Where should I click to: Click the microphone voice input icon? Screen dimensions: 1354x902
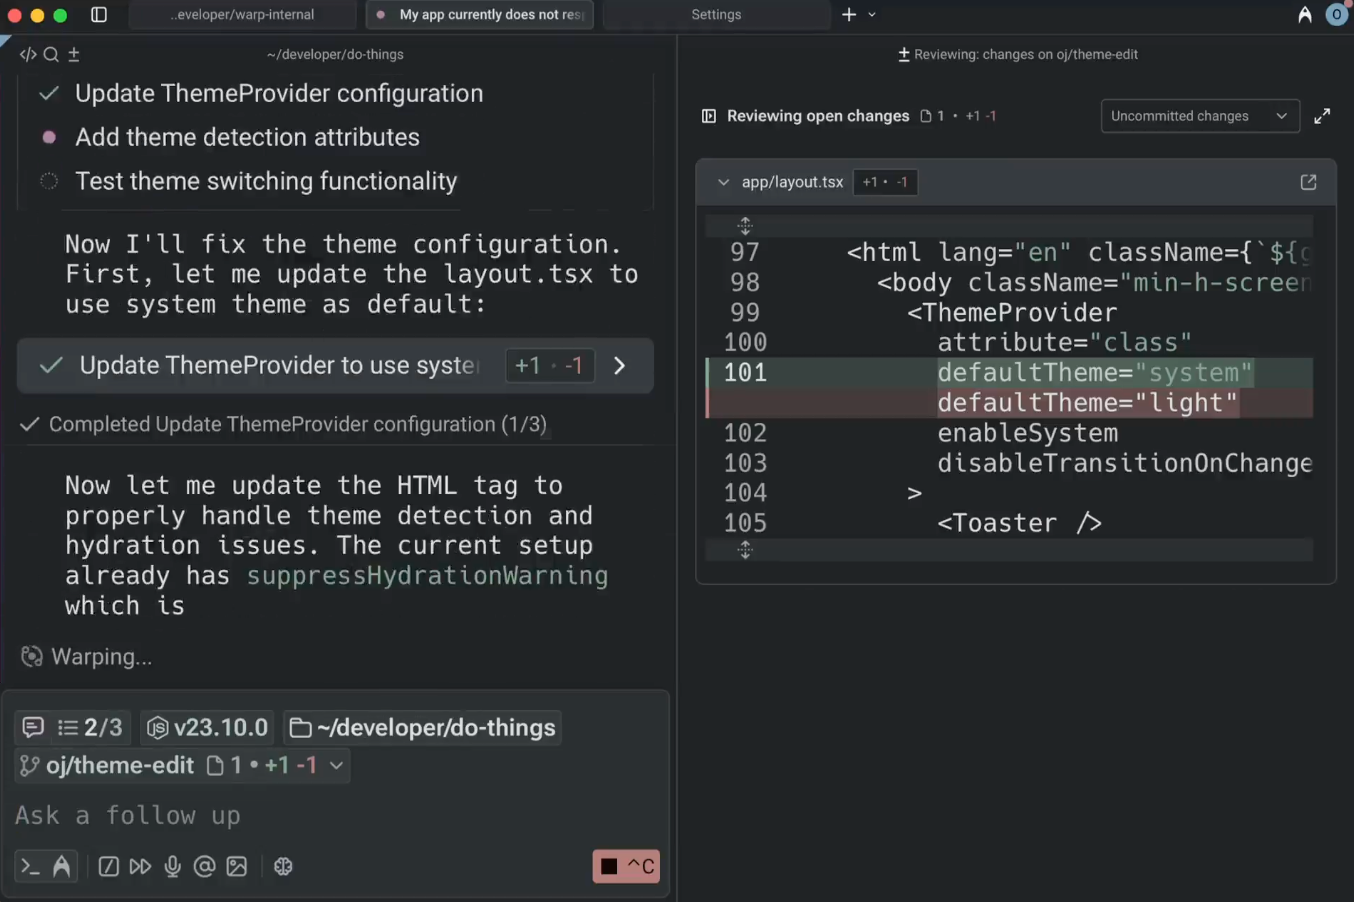pyautogui.click(x=172, y=866)
